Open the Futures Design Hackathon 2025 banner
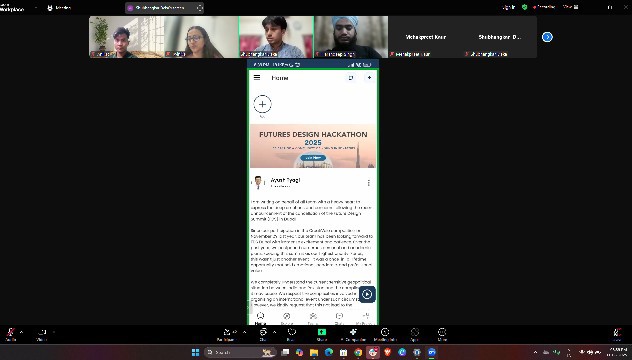 pos(313,146)
